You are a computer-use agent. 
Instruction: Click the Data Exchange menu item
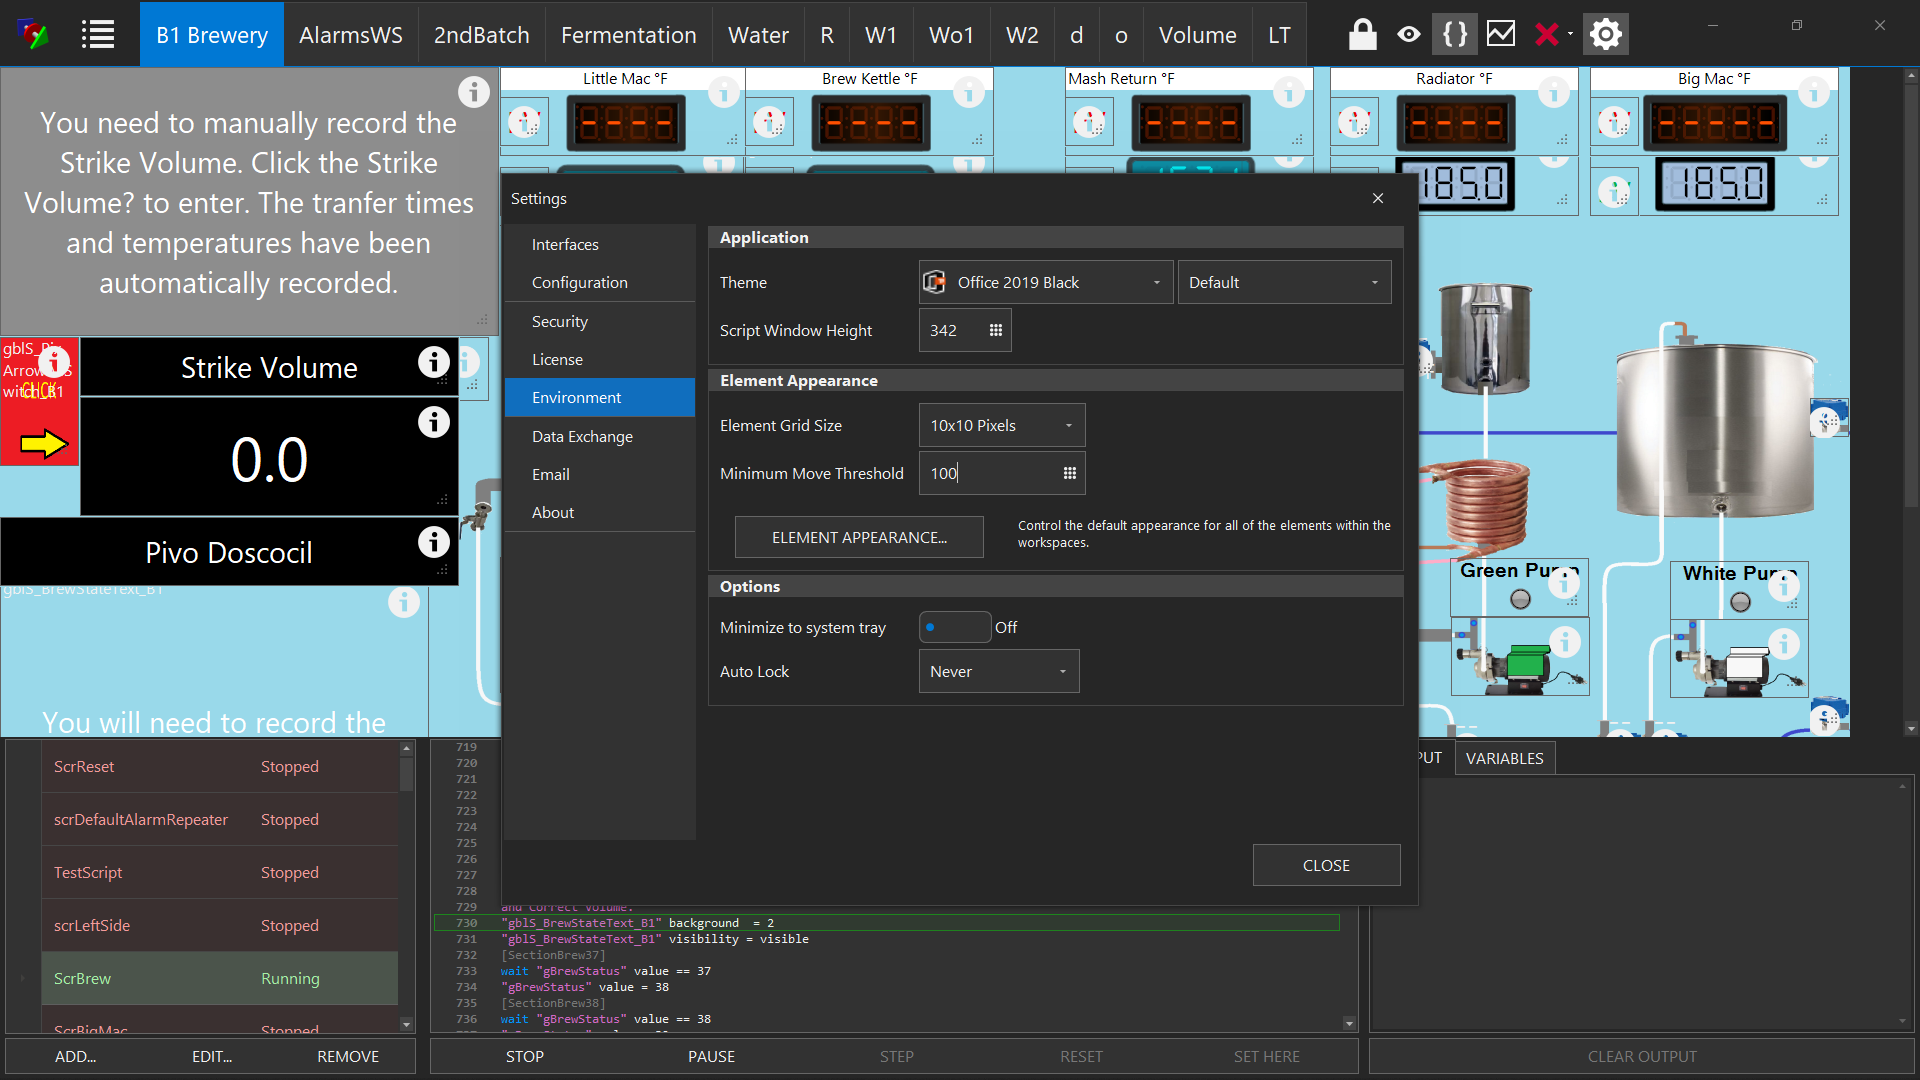pyautogui.click(x=582, y=435)
